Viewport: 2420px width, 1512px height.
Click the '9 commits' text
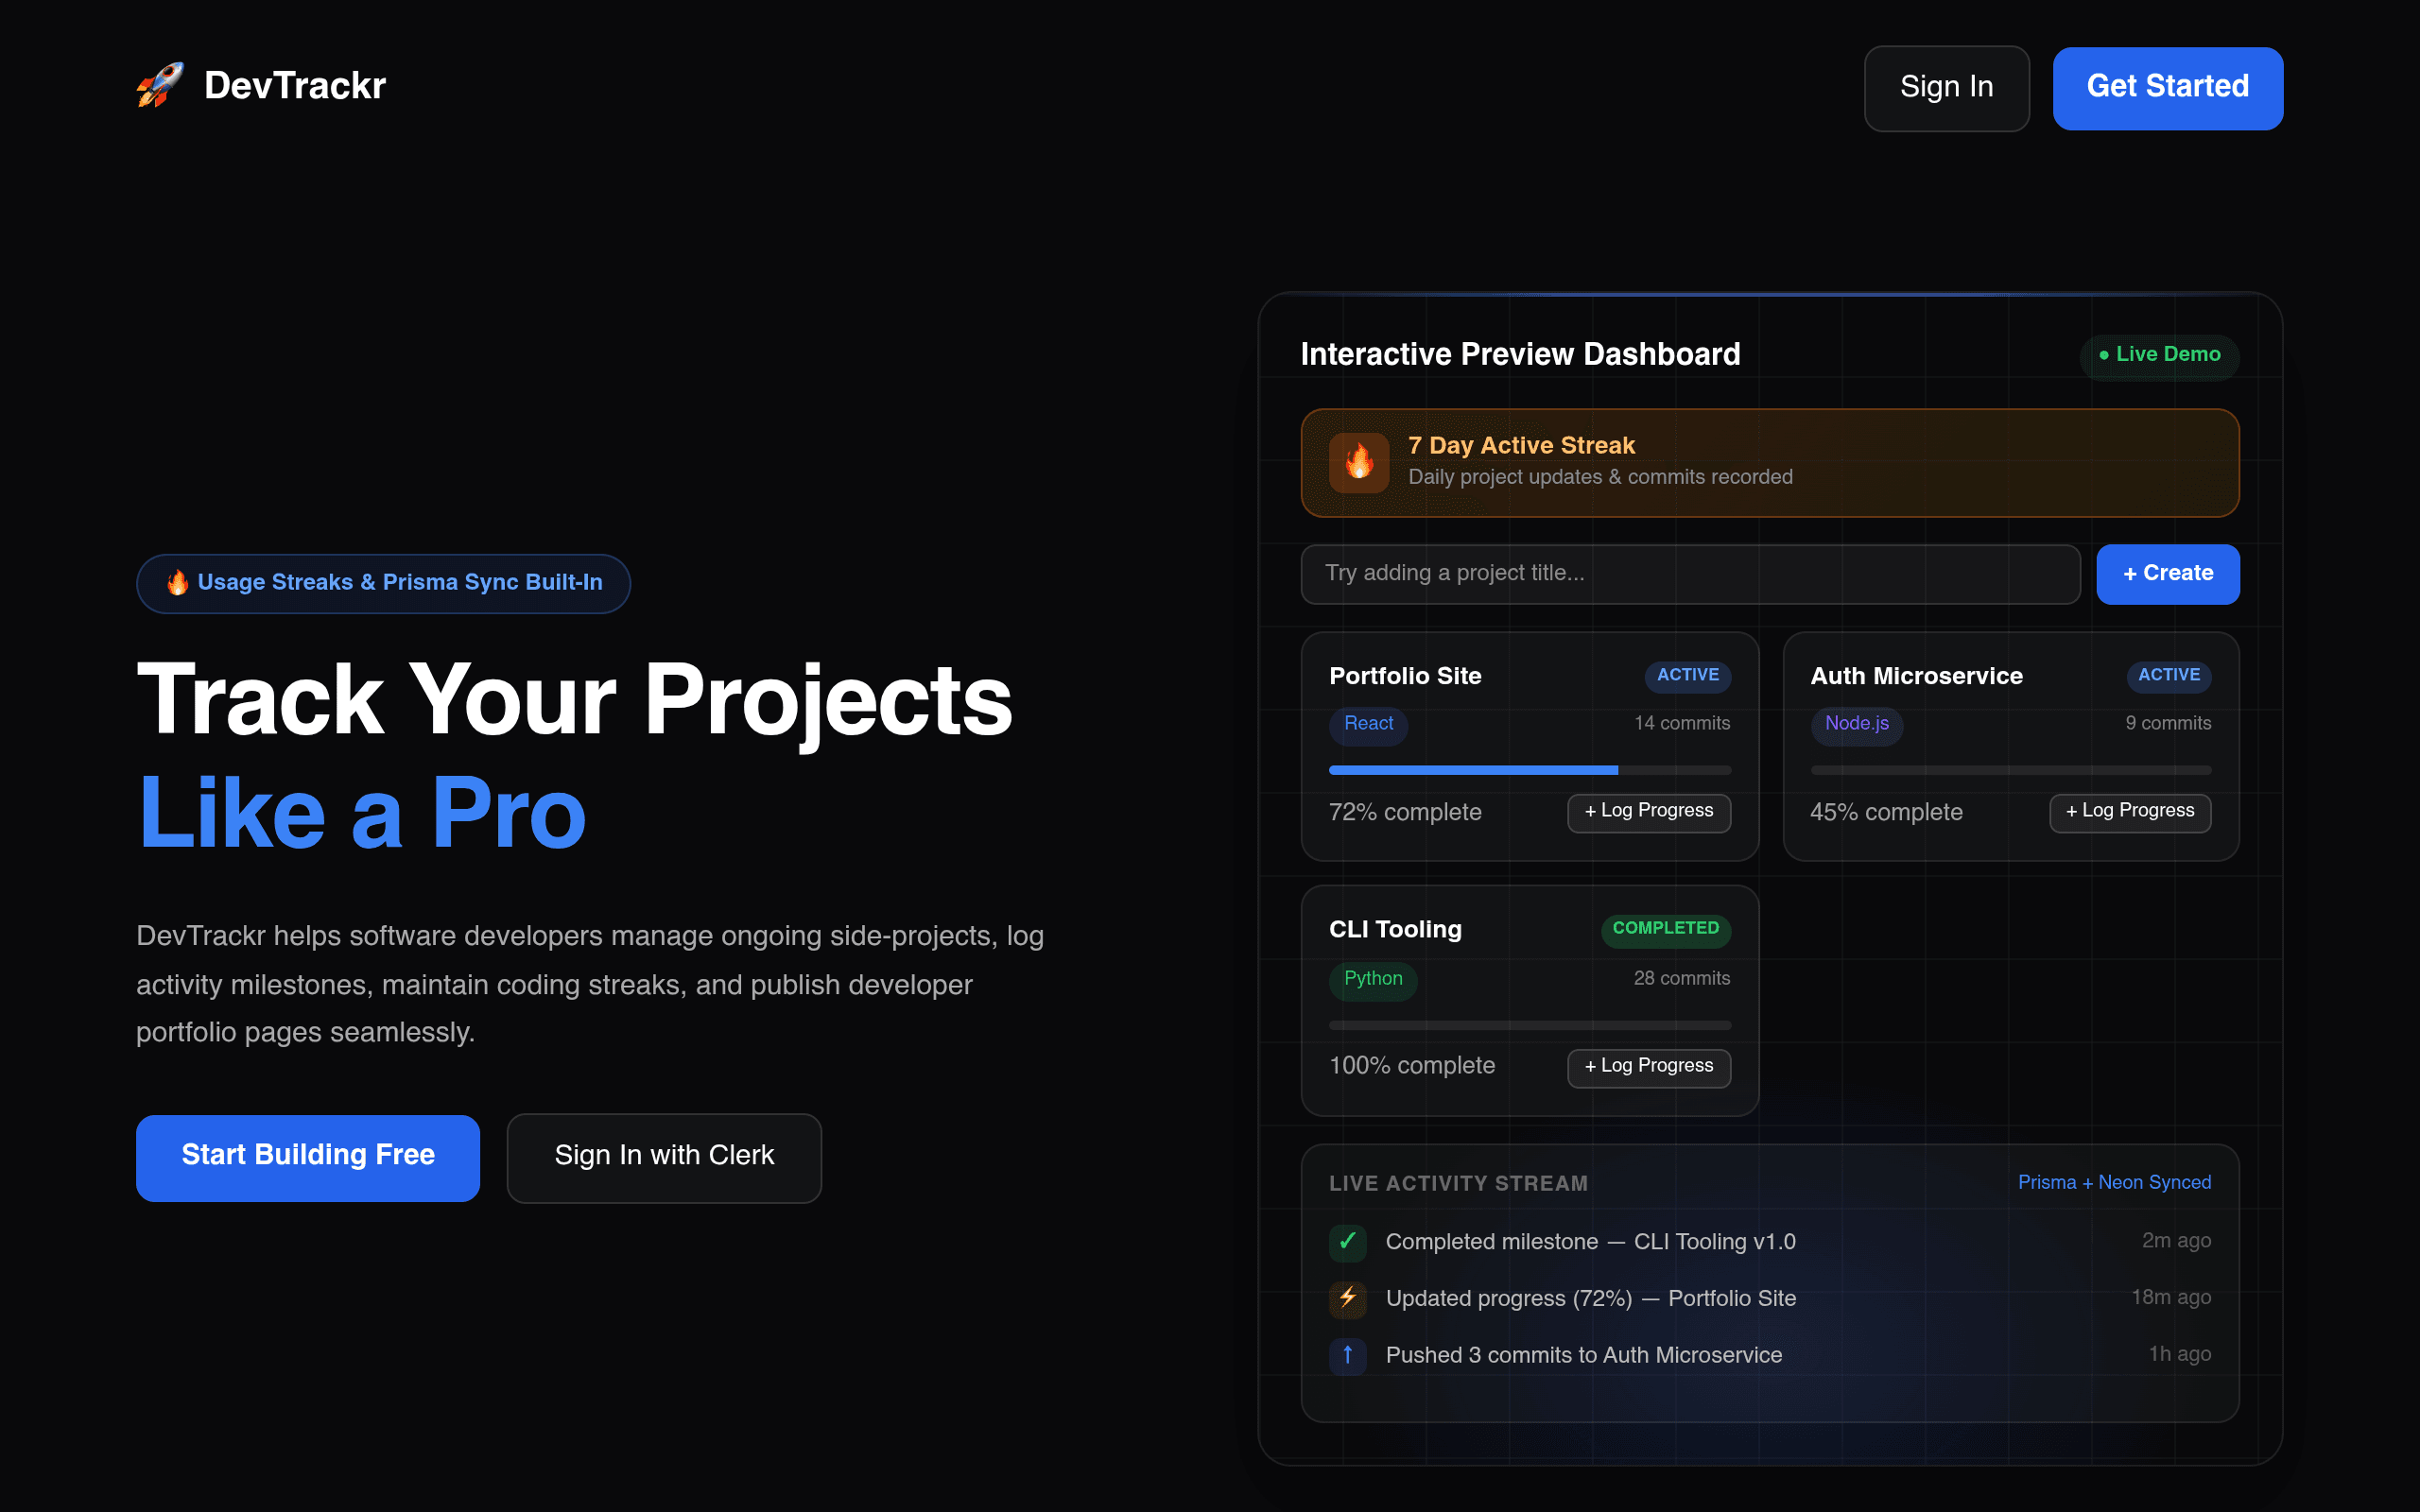[2168, 724]
